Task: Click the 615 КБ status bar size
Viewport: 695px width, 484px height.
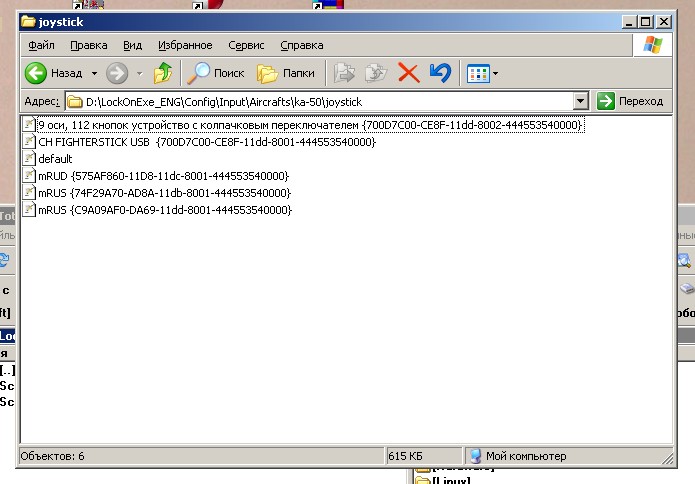Action: coord(405,456)
